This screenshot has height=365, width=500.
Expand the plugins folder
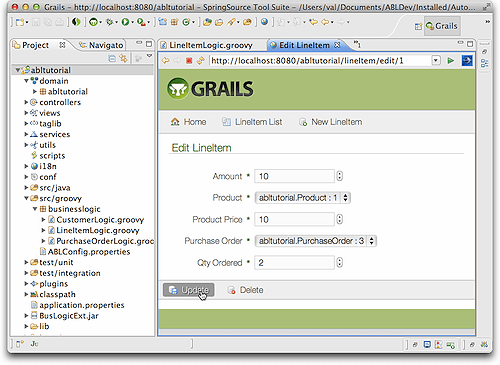[x=26, y=284]
